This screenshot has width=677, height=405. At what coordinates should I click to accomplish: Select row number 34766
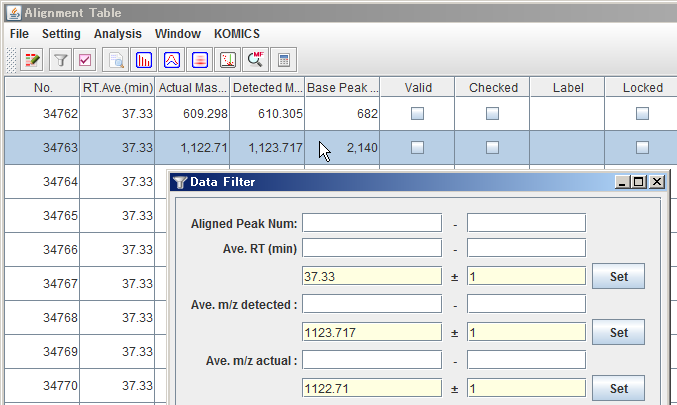click(42, 250)
